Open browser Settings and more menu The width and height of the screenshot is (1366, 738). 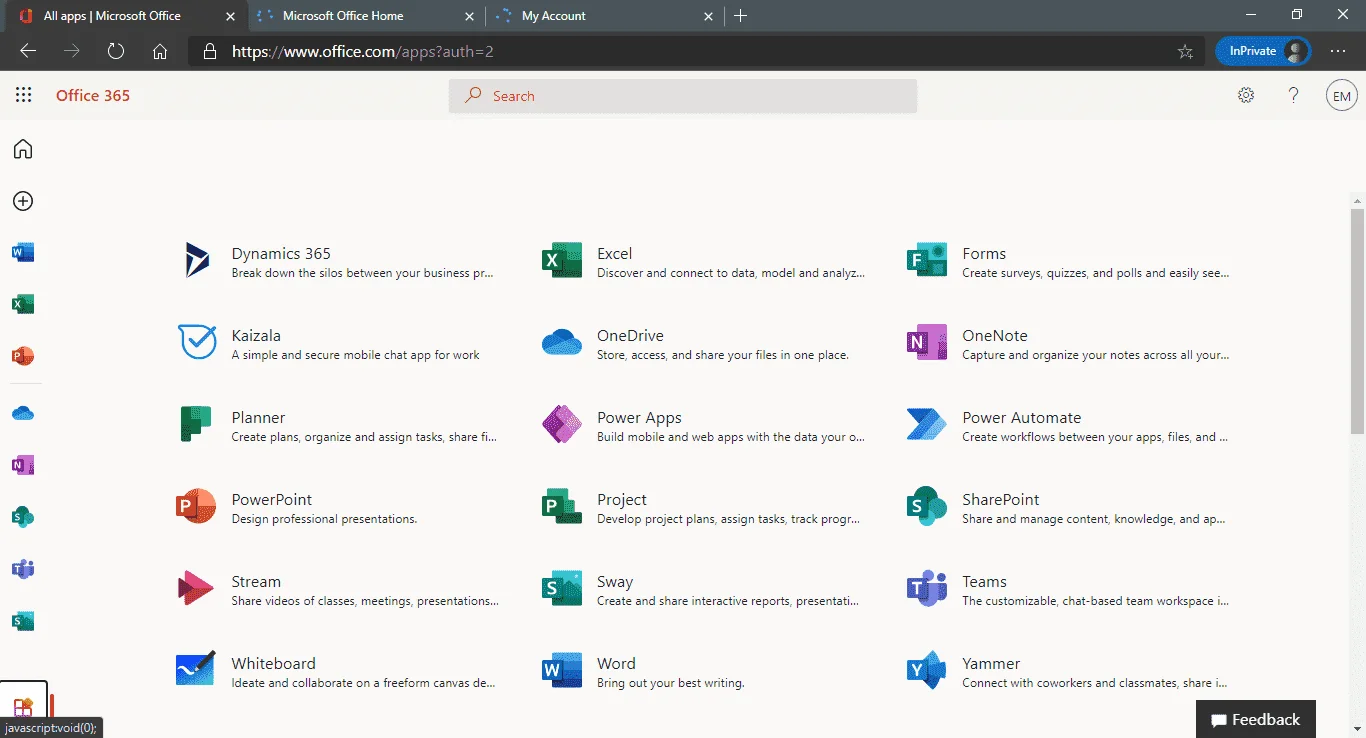[1338, 51]
